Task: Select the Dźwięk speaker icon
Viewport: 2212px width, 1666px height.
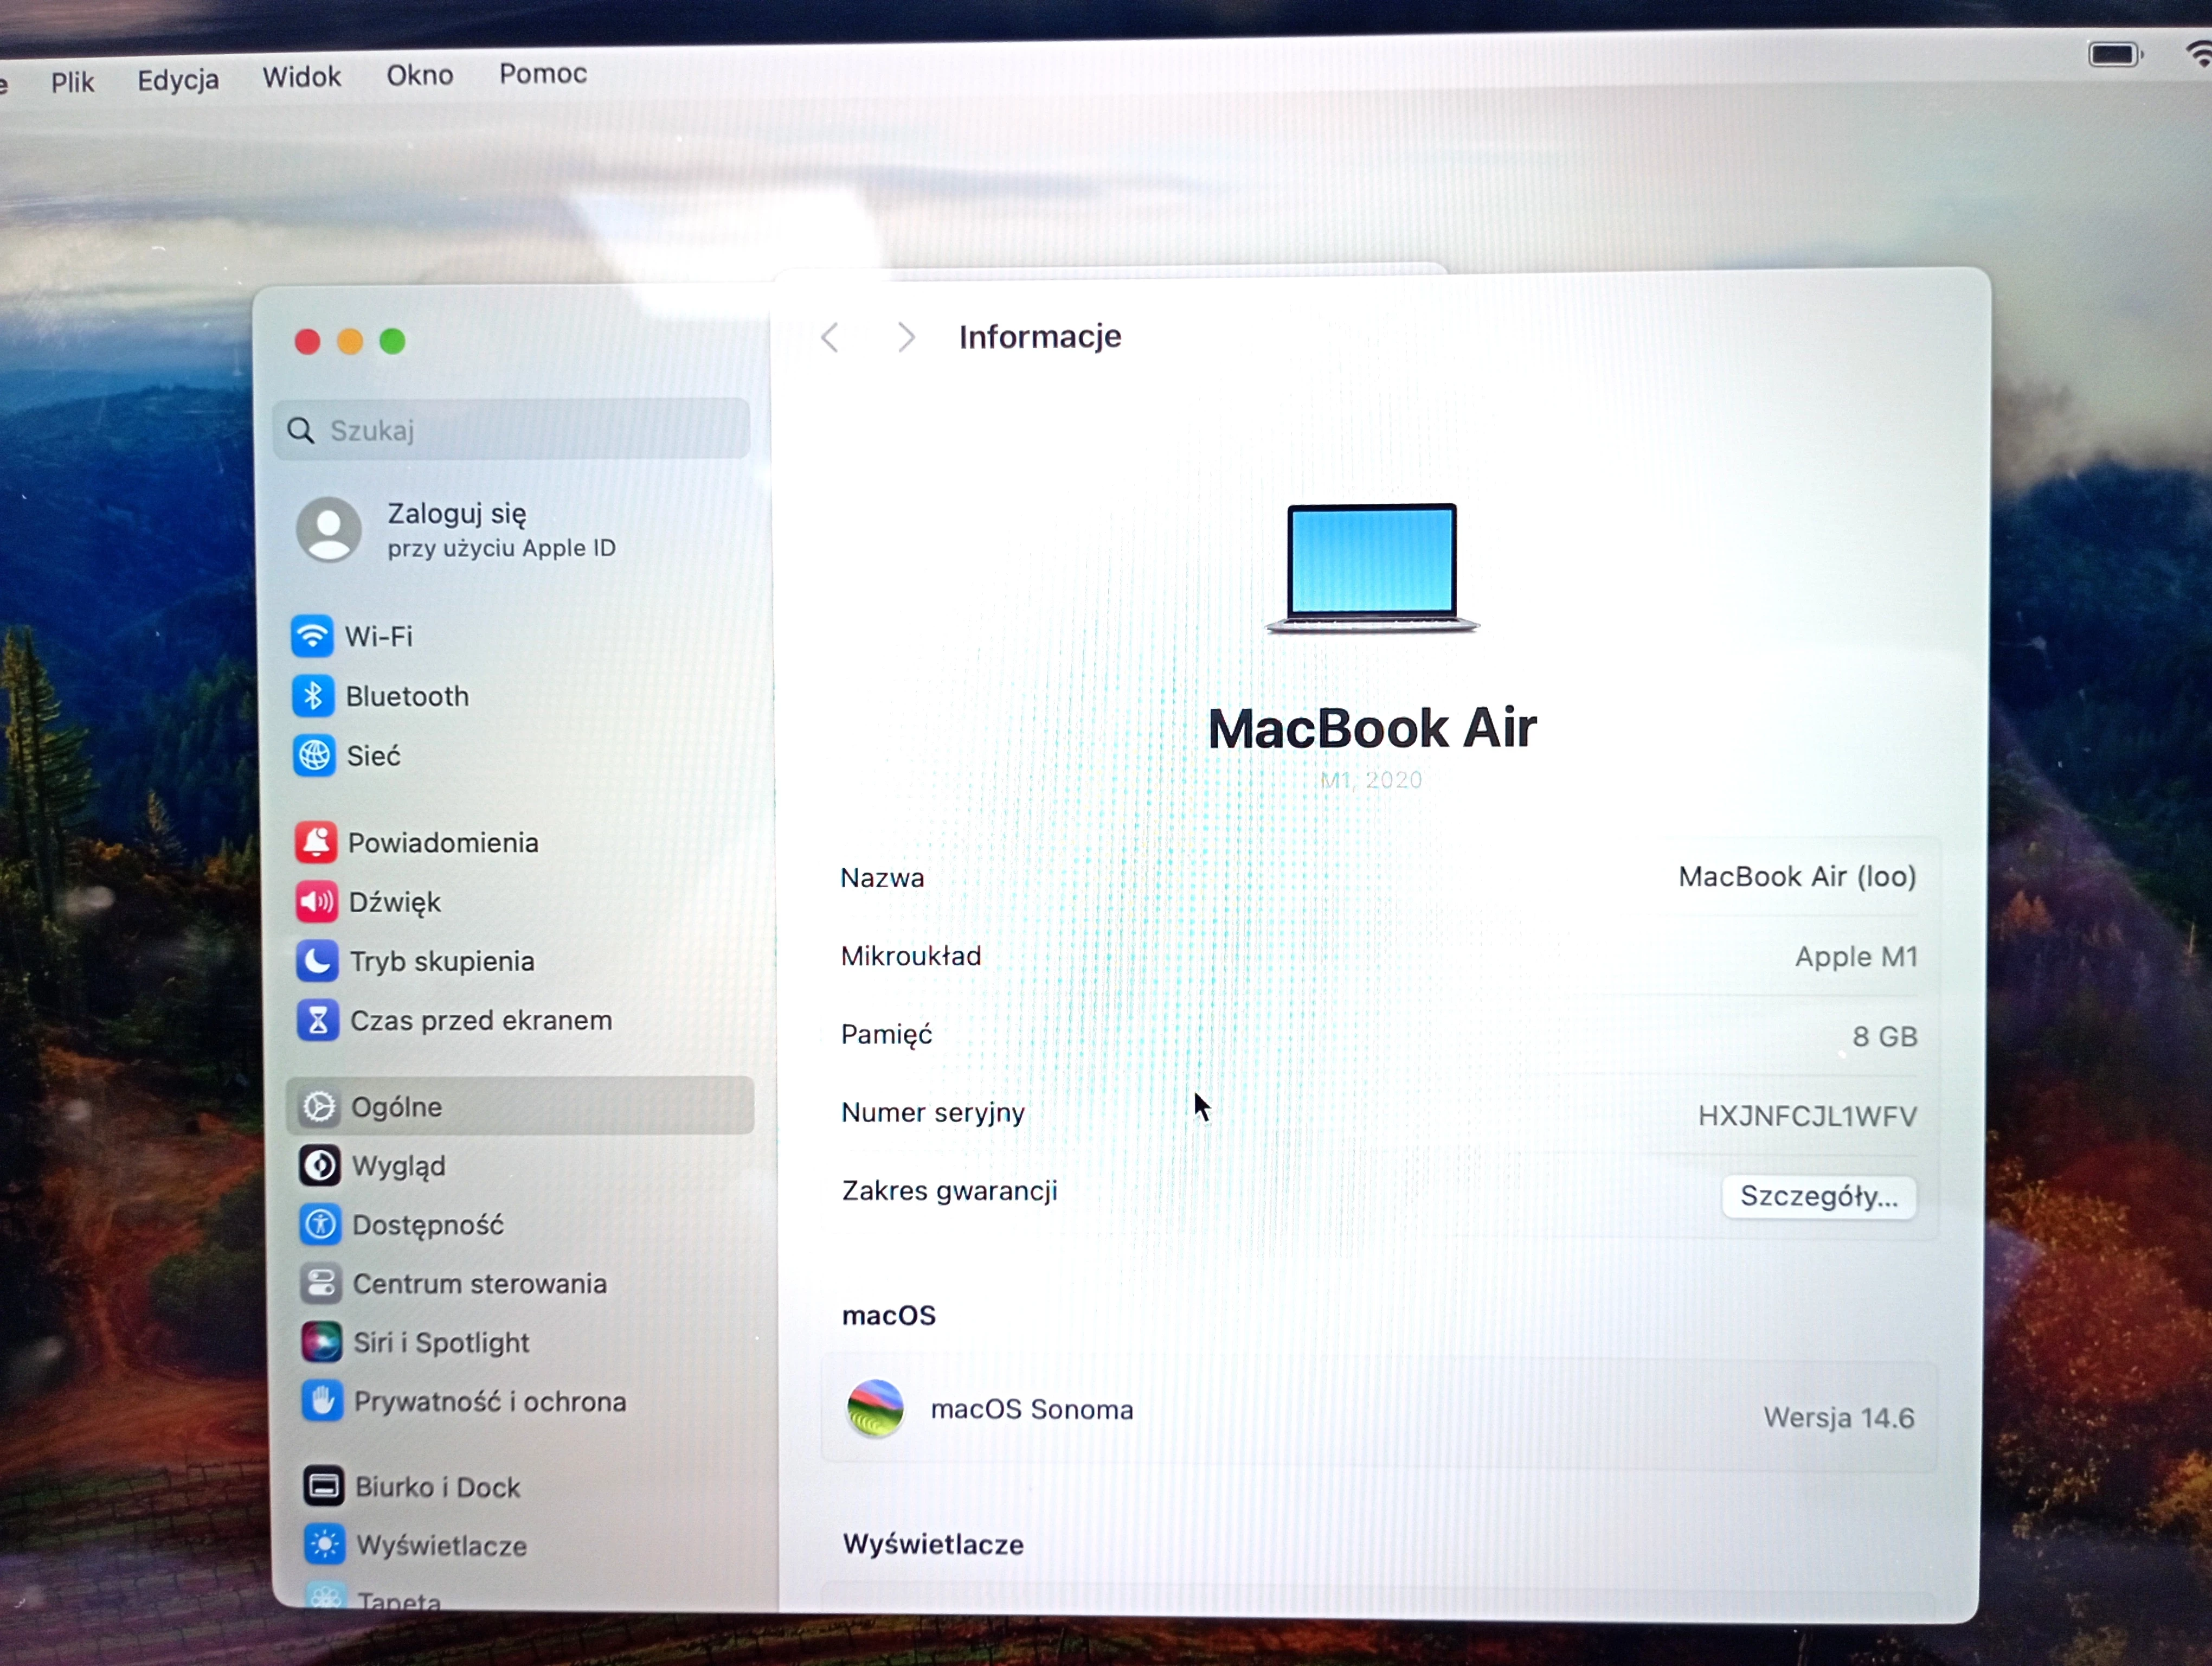Action: [317, 902]
